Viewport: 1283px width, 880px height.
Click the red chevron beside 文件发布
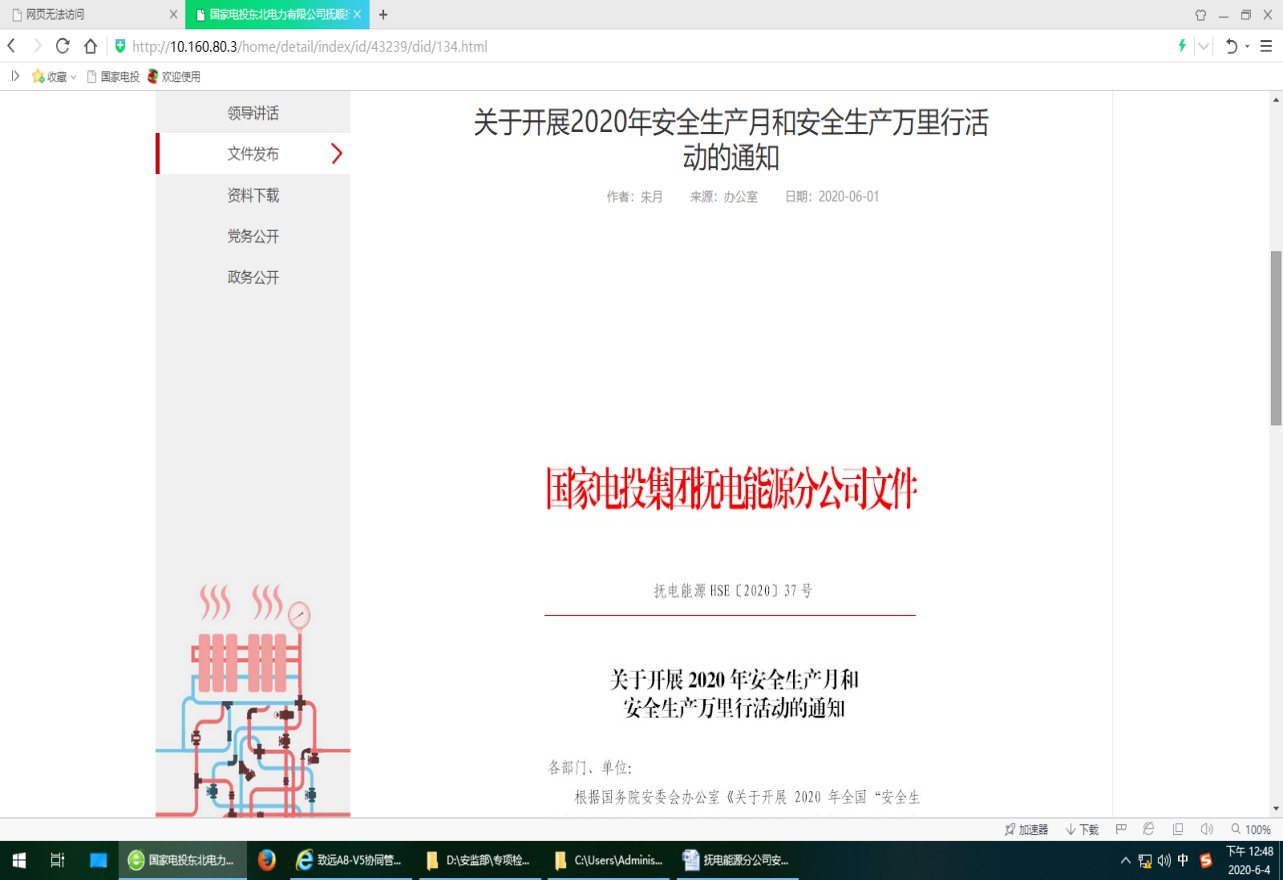coord(337,154)
